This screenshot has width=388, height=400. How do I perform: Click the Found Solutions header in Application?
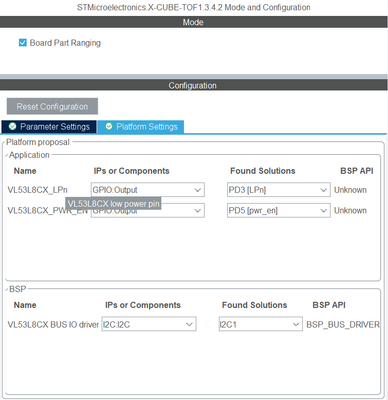(263, 171)
